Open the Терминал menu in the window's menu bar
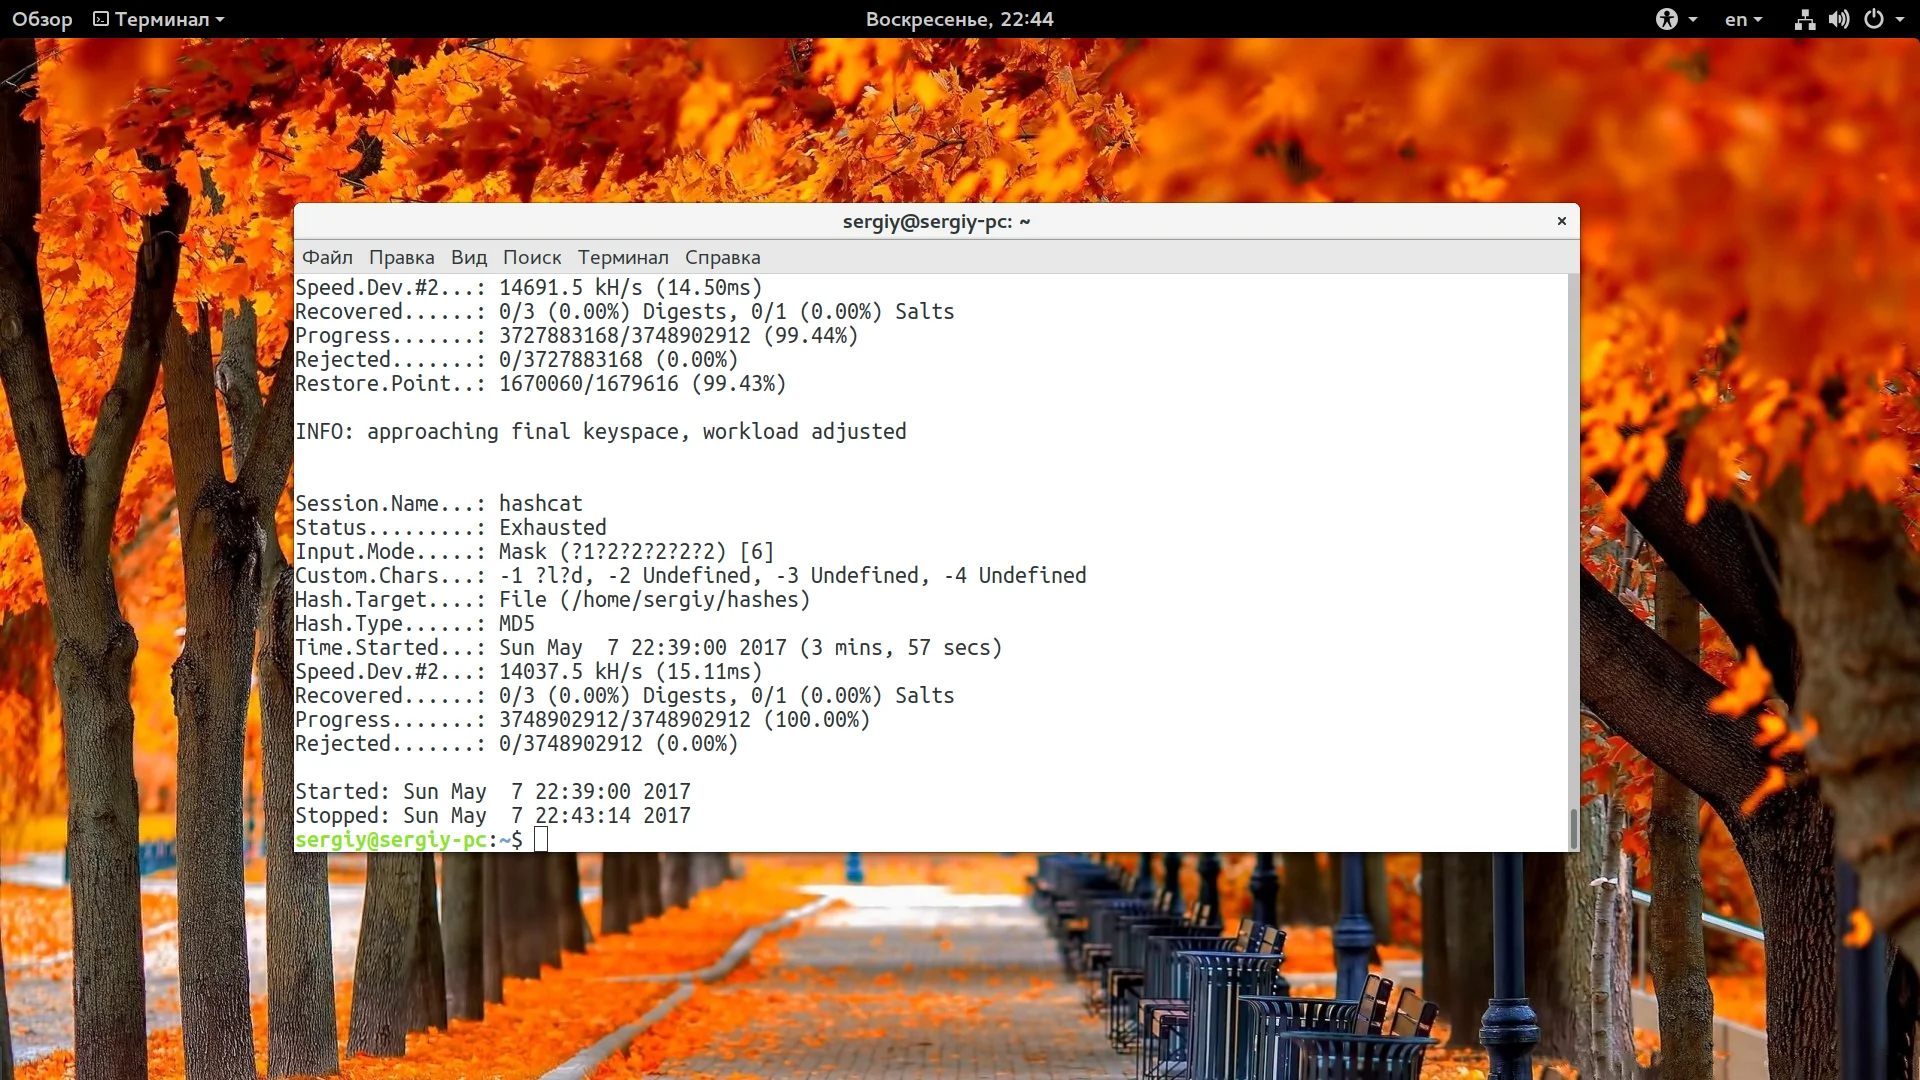The image size is (1920, 1080). (x=623, y=257)
